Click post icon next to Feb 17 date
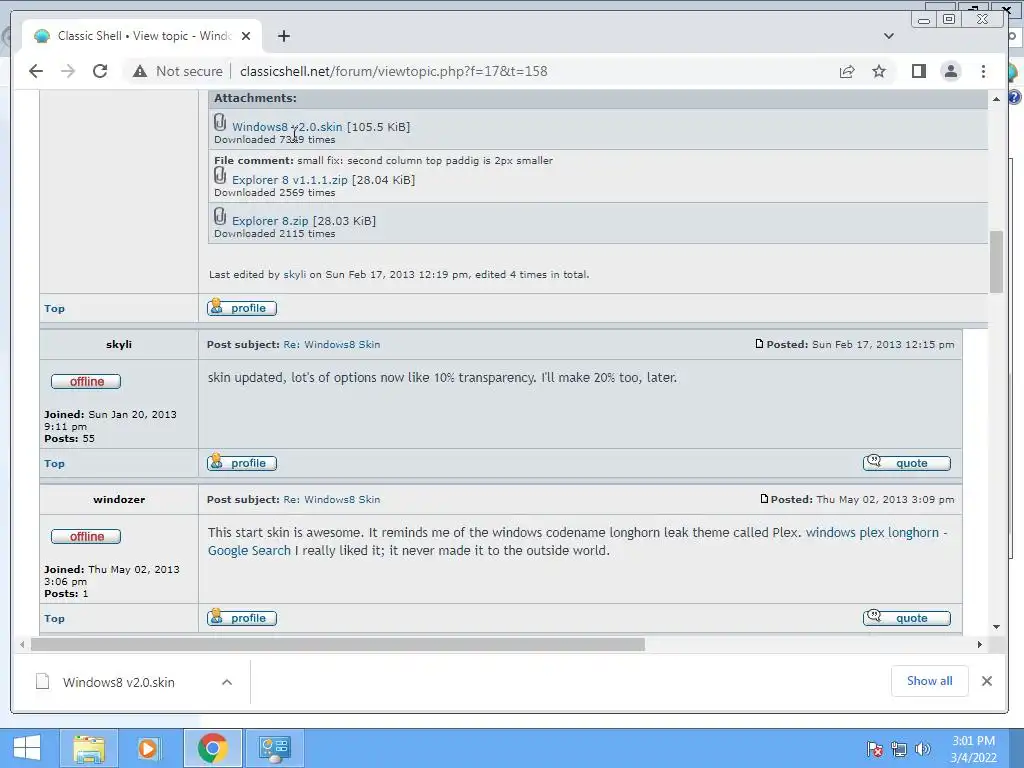Image resolution: width=1024 pixels, height=768 pixels. click(x=759, y=344)
